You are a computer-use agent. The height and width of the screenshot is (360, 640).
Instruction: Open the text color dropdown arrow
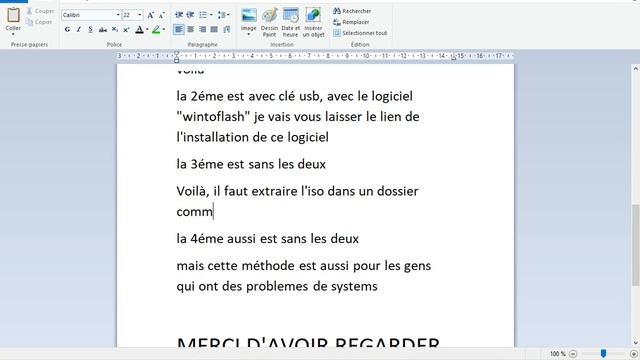(147, 29)
